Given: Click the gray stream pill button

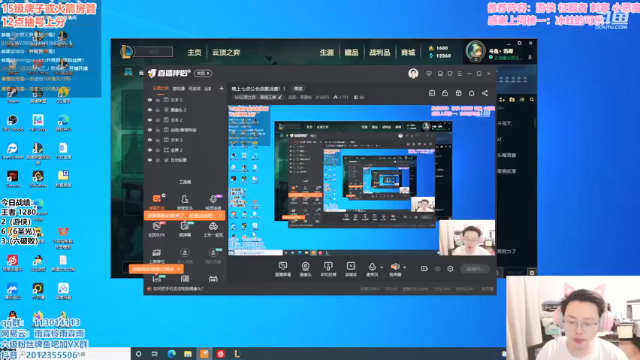Looking at the screenshot, I should click(x=475, y=269).
